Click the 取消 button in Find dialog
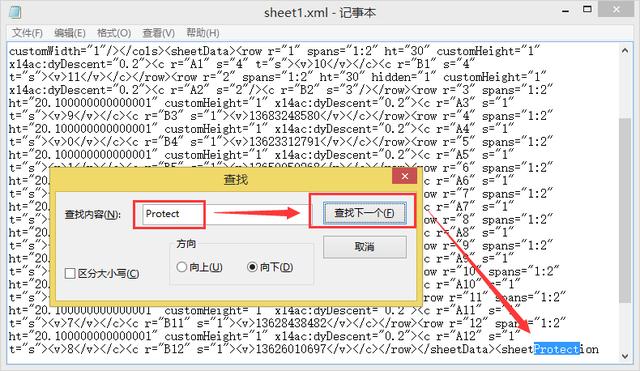 click(x=364, y=247)
